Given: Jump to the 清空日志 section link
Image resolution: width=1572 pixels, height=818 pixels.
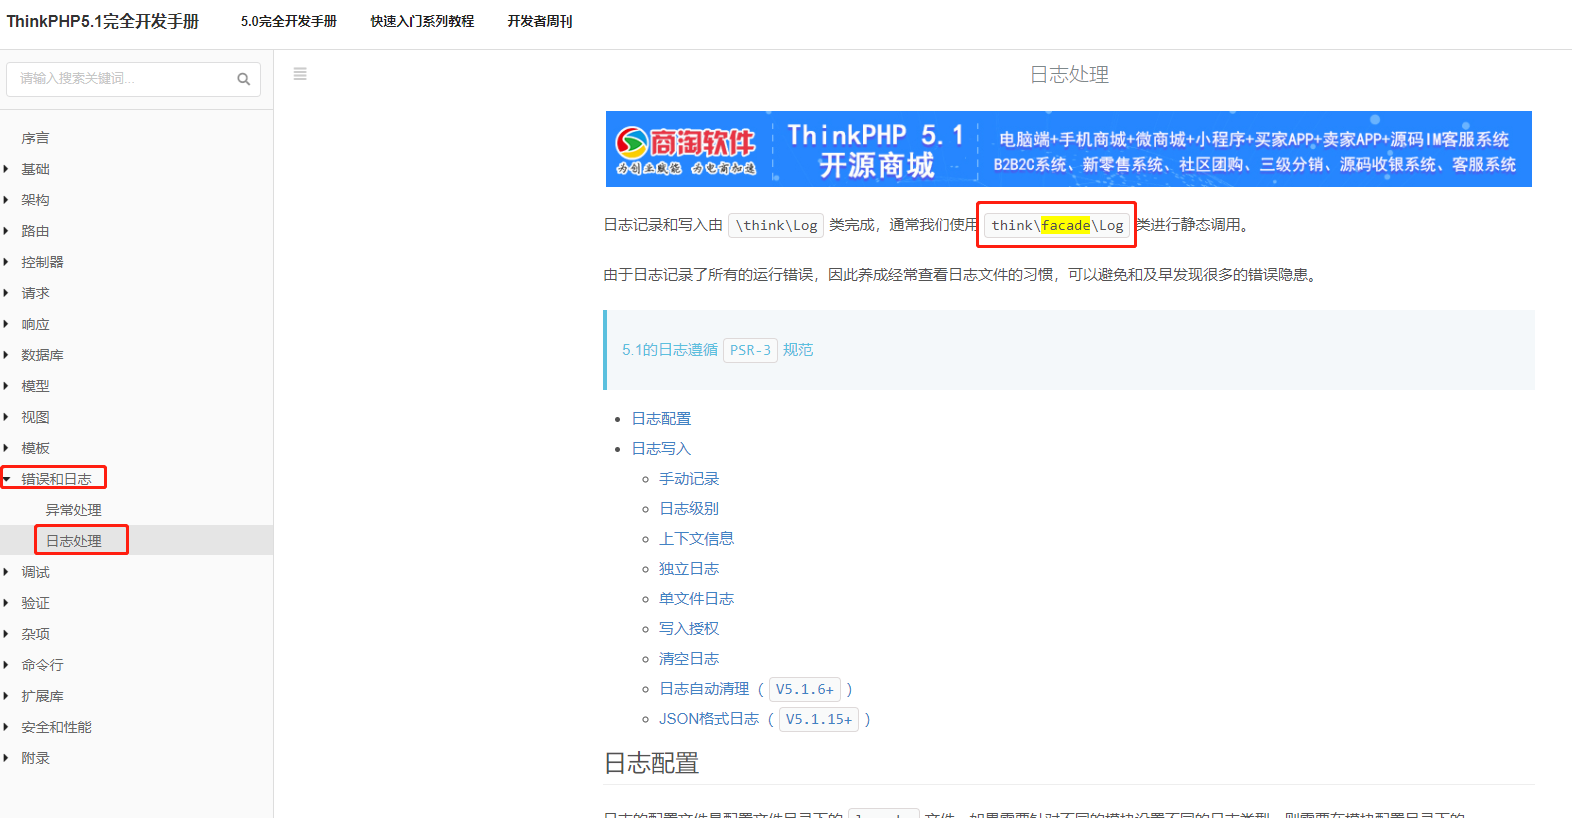Looking at the screenshot, I should click(x=689, y=658).
